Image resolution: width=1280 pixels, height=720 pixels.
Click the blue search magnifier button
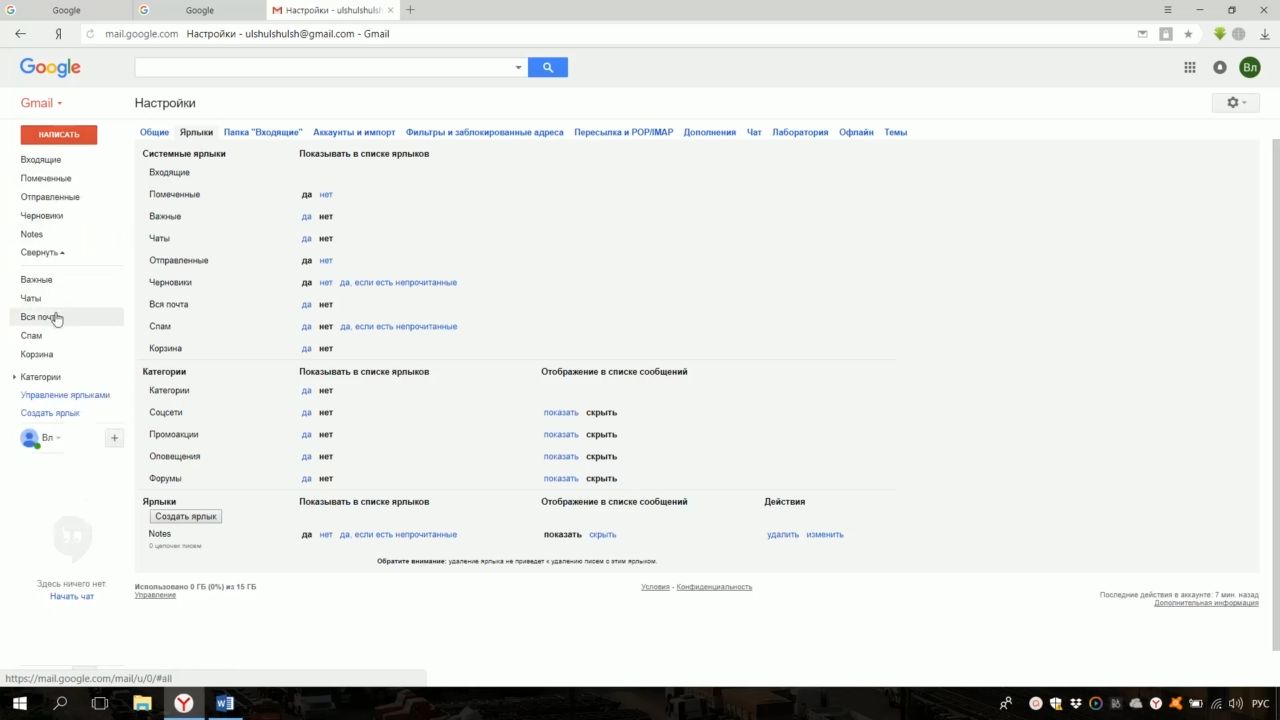pos(547,67)
